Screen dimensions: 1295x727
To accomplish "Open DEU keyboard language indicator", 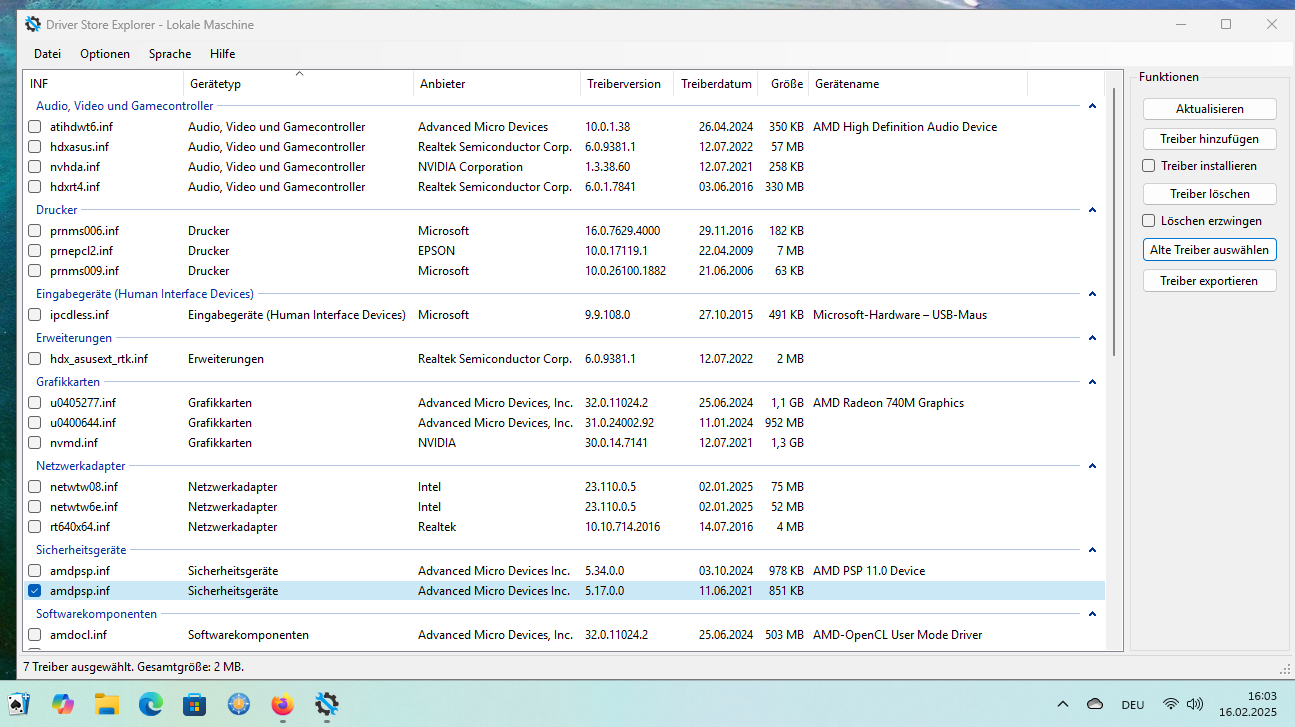I will (1133, 705).
